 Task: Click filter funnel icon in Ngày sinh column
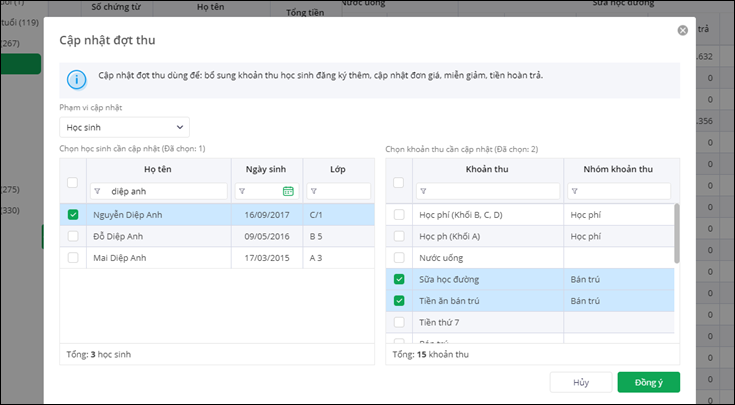pos(242,191)
